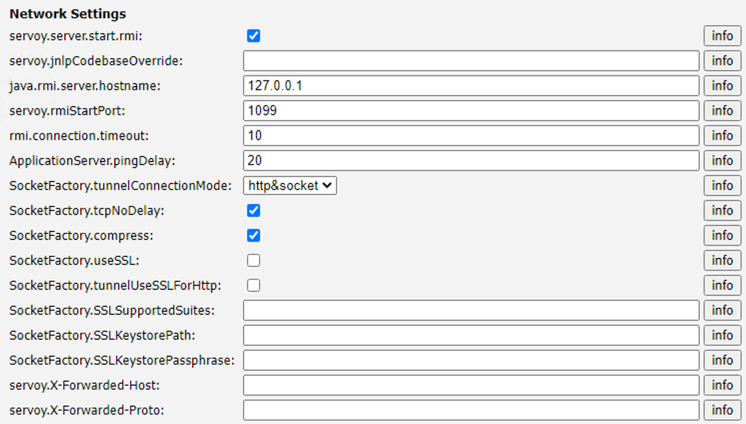The height and width of the screenshot is (424, 746).
Task: Open info for SocketFactory.SSLKeystorePassphrase
Action: [722, 360]
